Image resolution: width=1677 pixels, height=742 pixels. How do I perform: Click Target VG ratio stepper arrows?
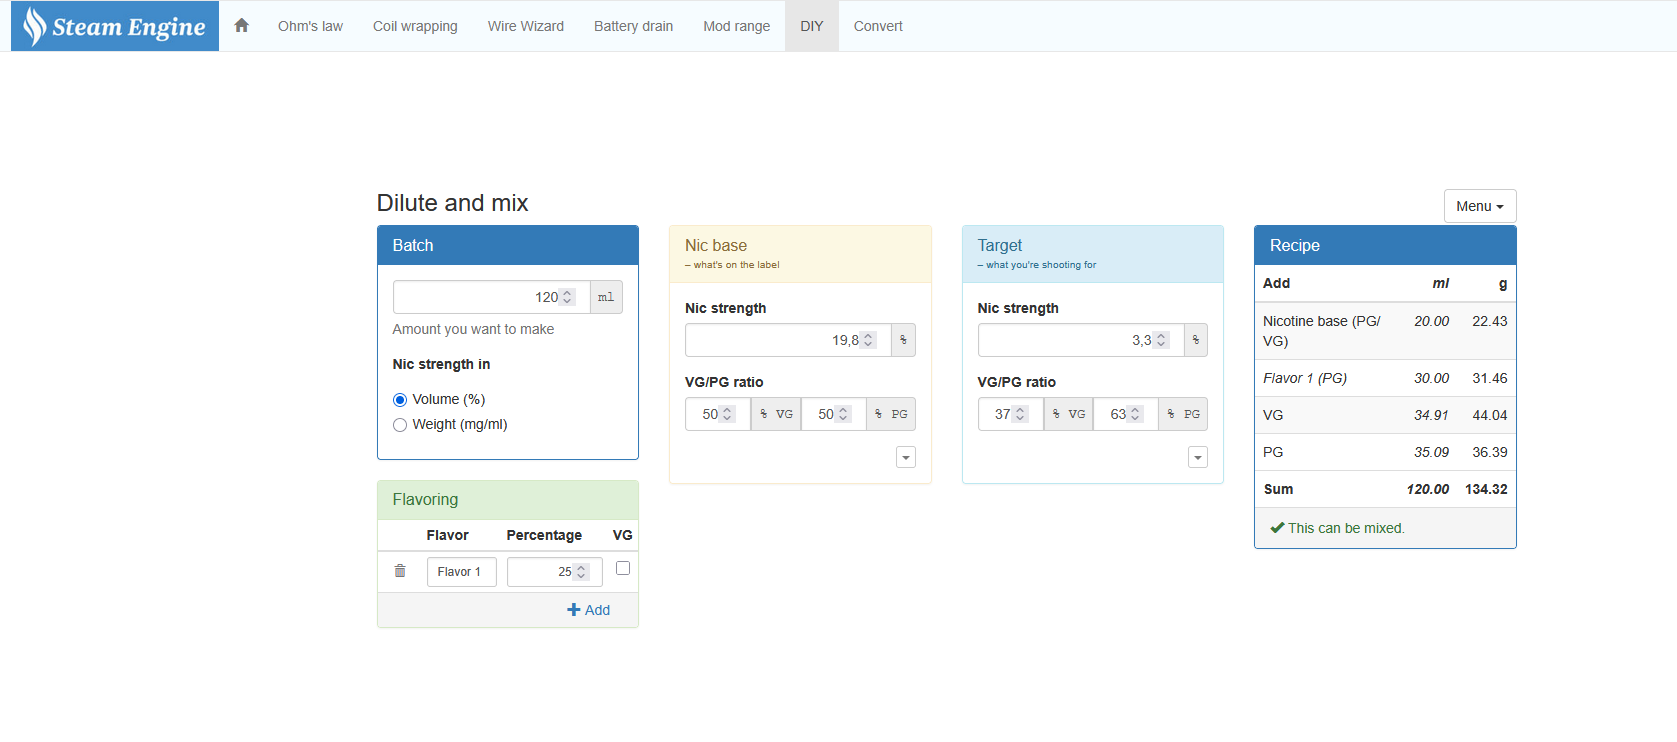click(1020, 414)
